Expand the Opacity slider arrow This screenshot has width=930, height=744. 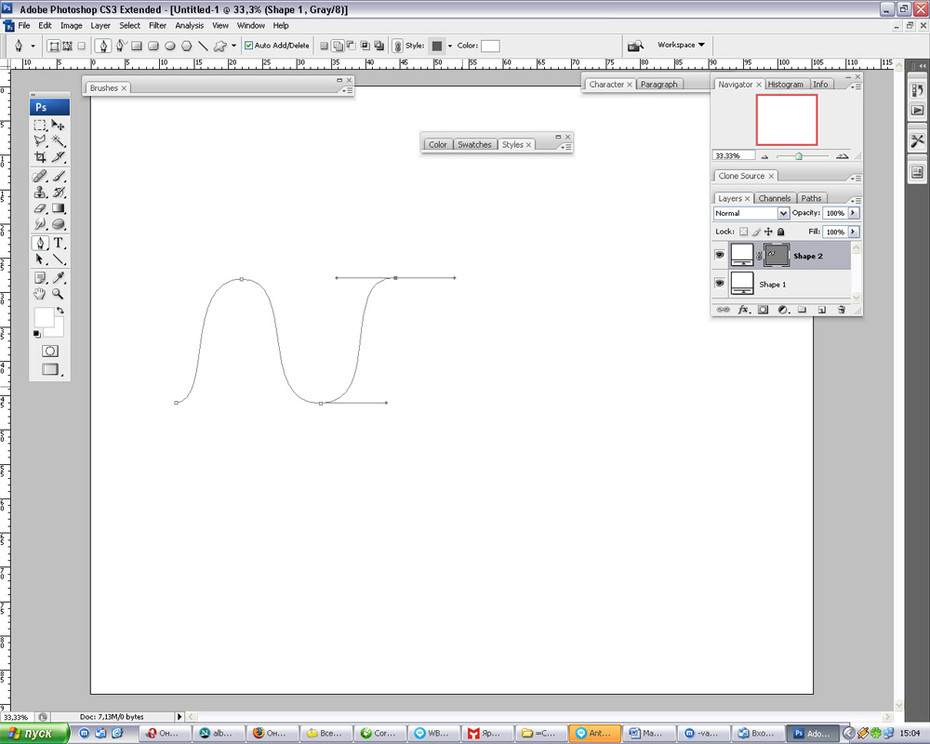853,213
